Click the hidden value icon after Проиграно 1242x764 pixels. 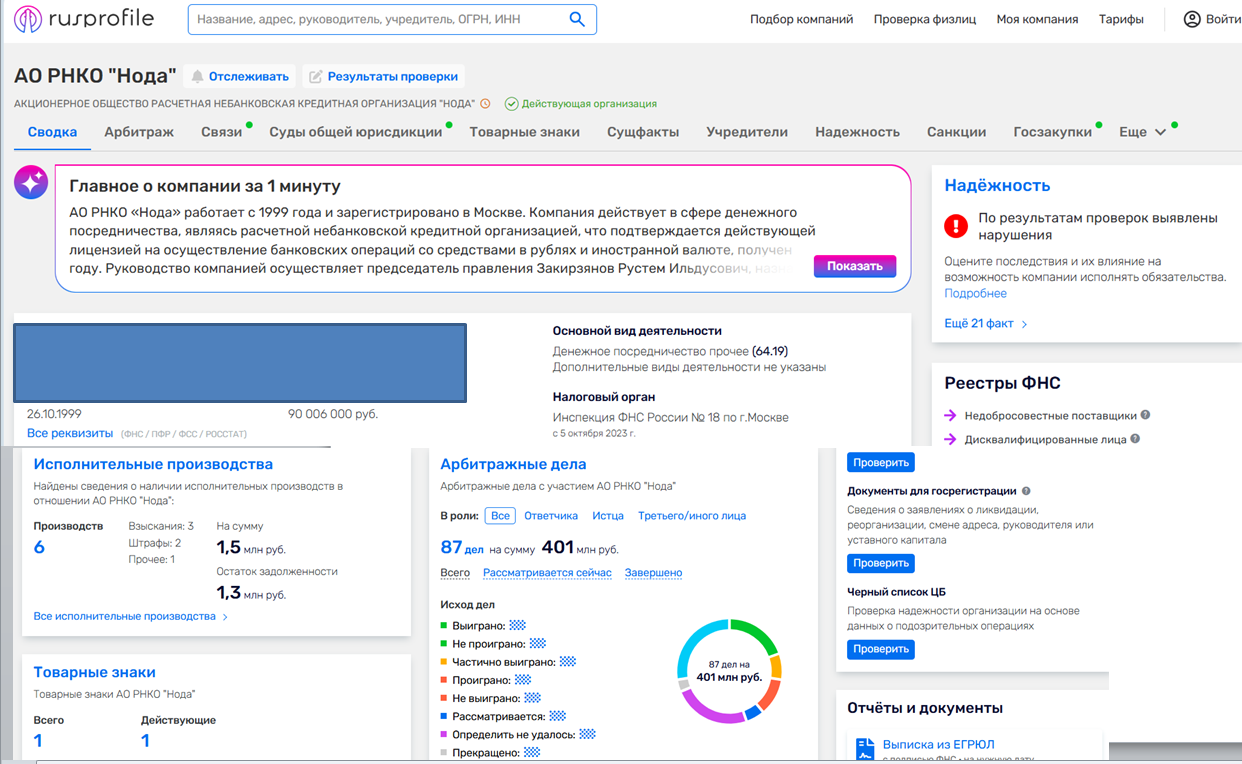tap(523, 679)
